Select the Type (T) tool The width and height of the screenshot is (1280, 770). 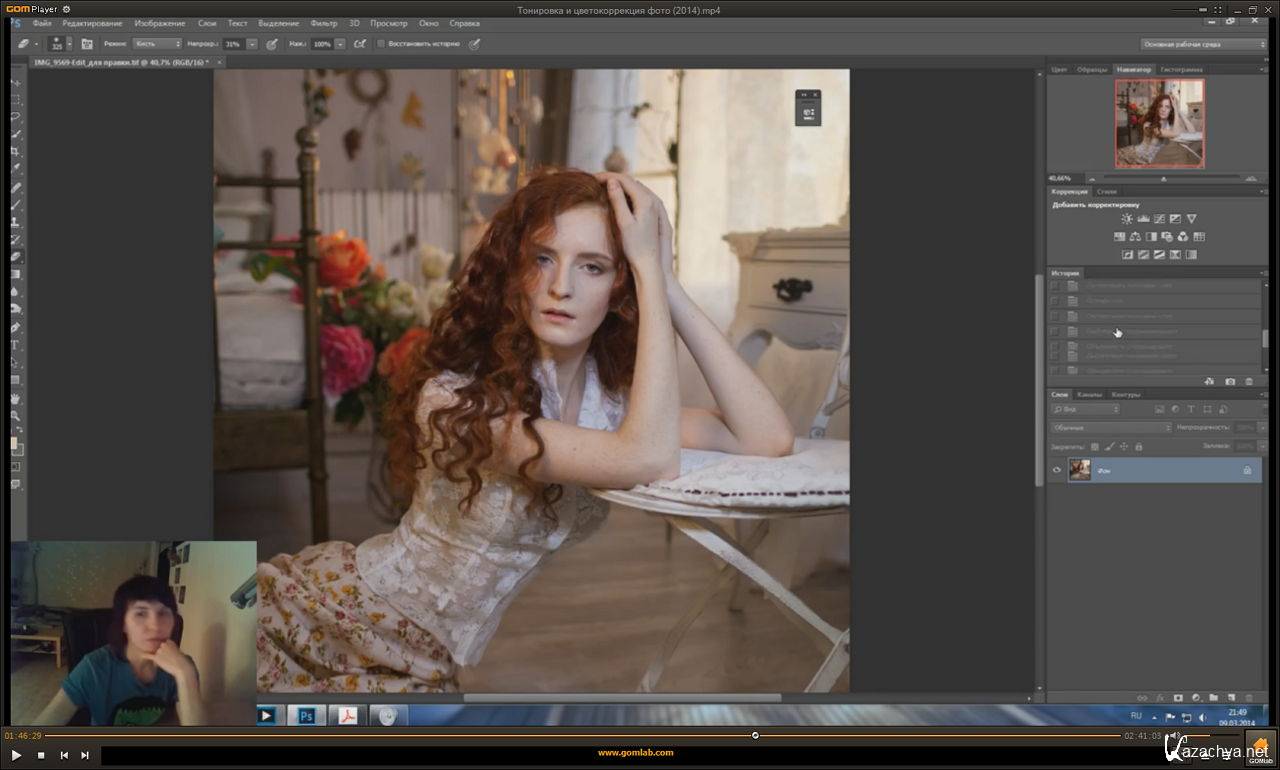click(x=16, y=345)
